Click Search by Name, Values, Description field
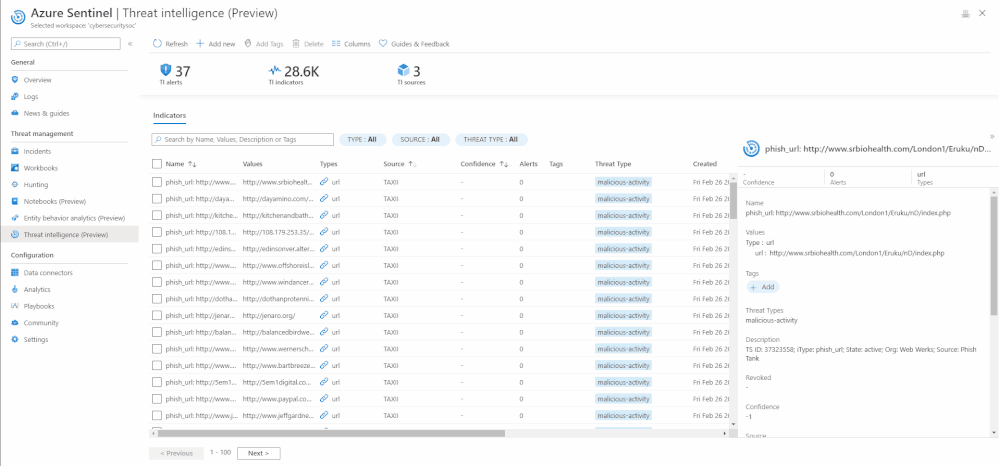 click(x=242, y=140)
